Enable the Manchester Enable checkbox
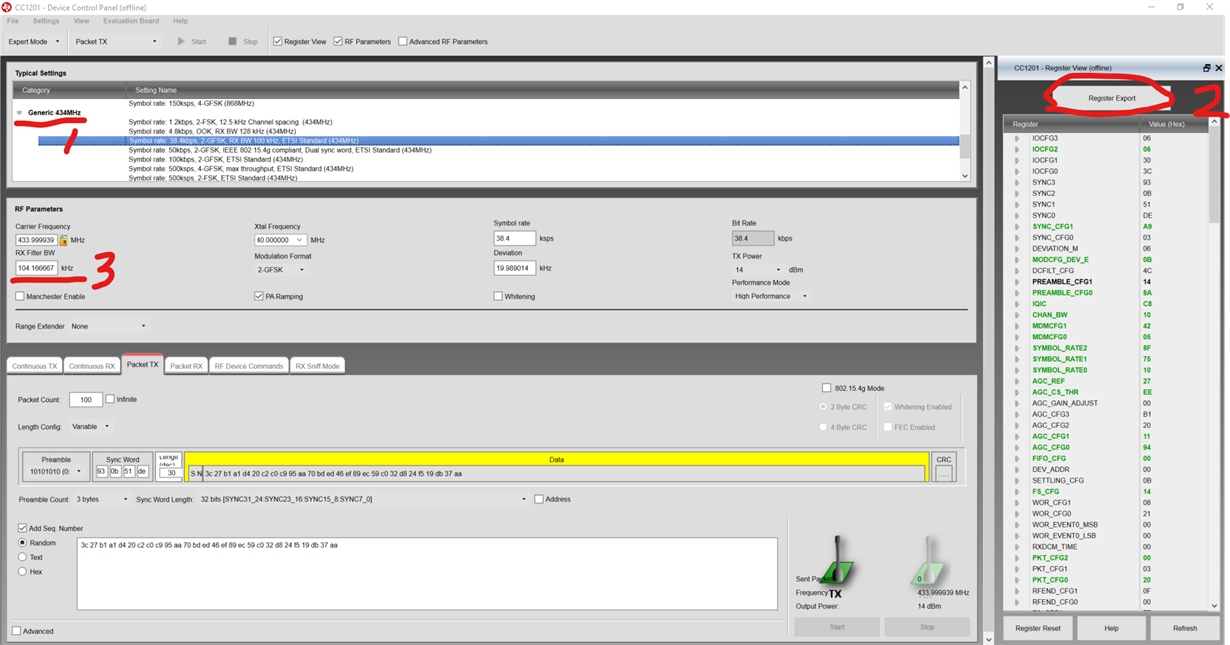Screen dimensions: 1230x645 coord(20,296)
